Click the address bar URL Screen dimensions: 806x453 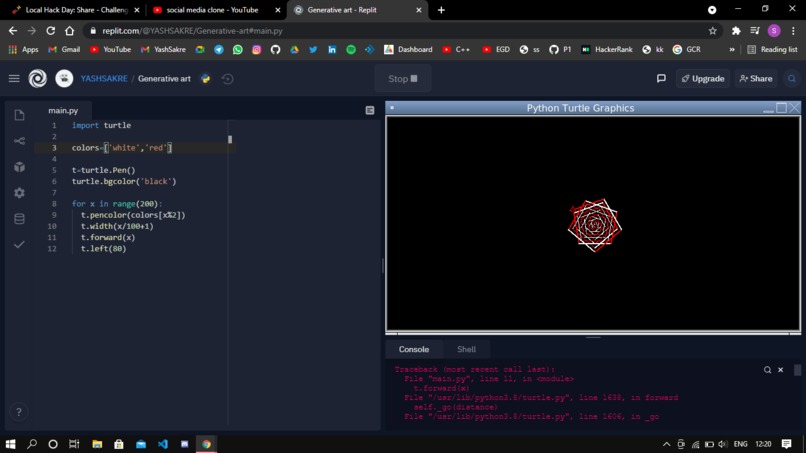click(x=192, y=31)
